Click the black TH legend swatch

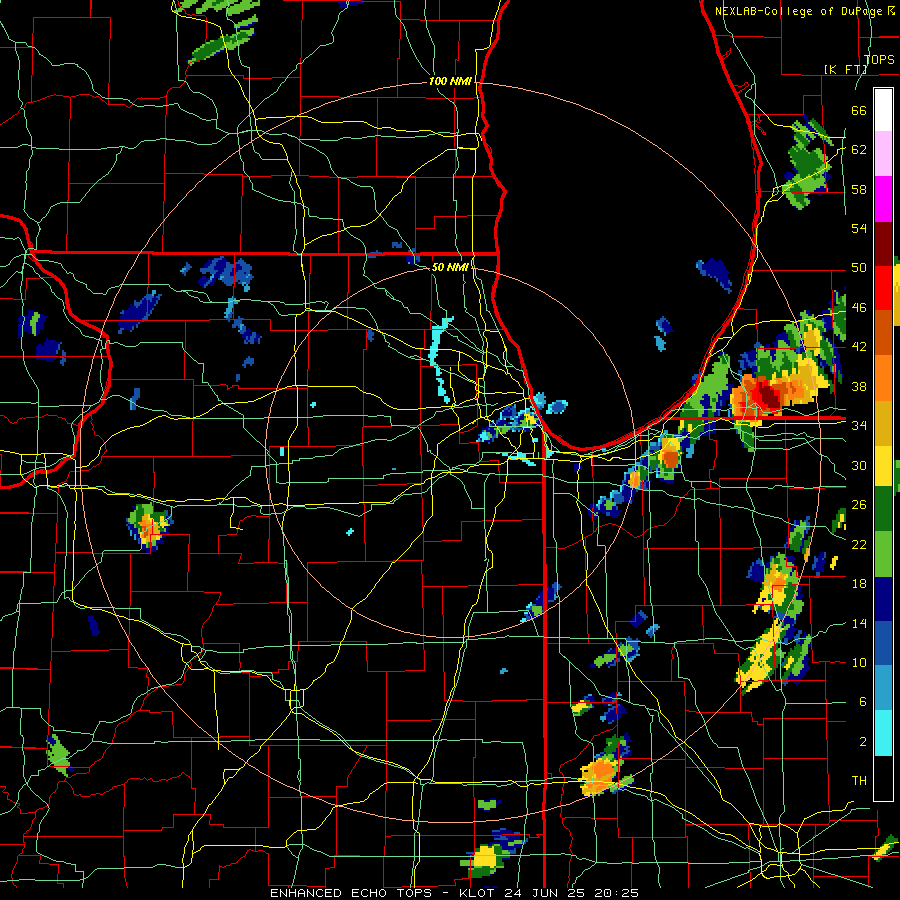pyautogui.click(x=883, y=778)
